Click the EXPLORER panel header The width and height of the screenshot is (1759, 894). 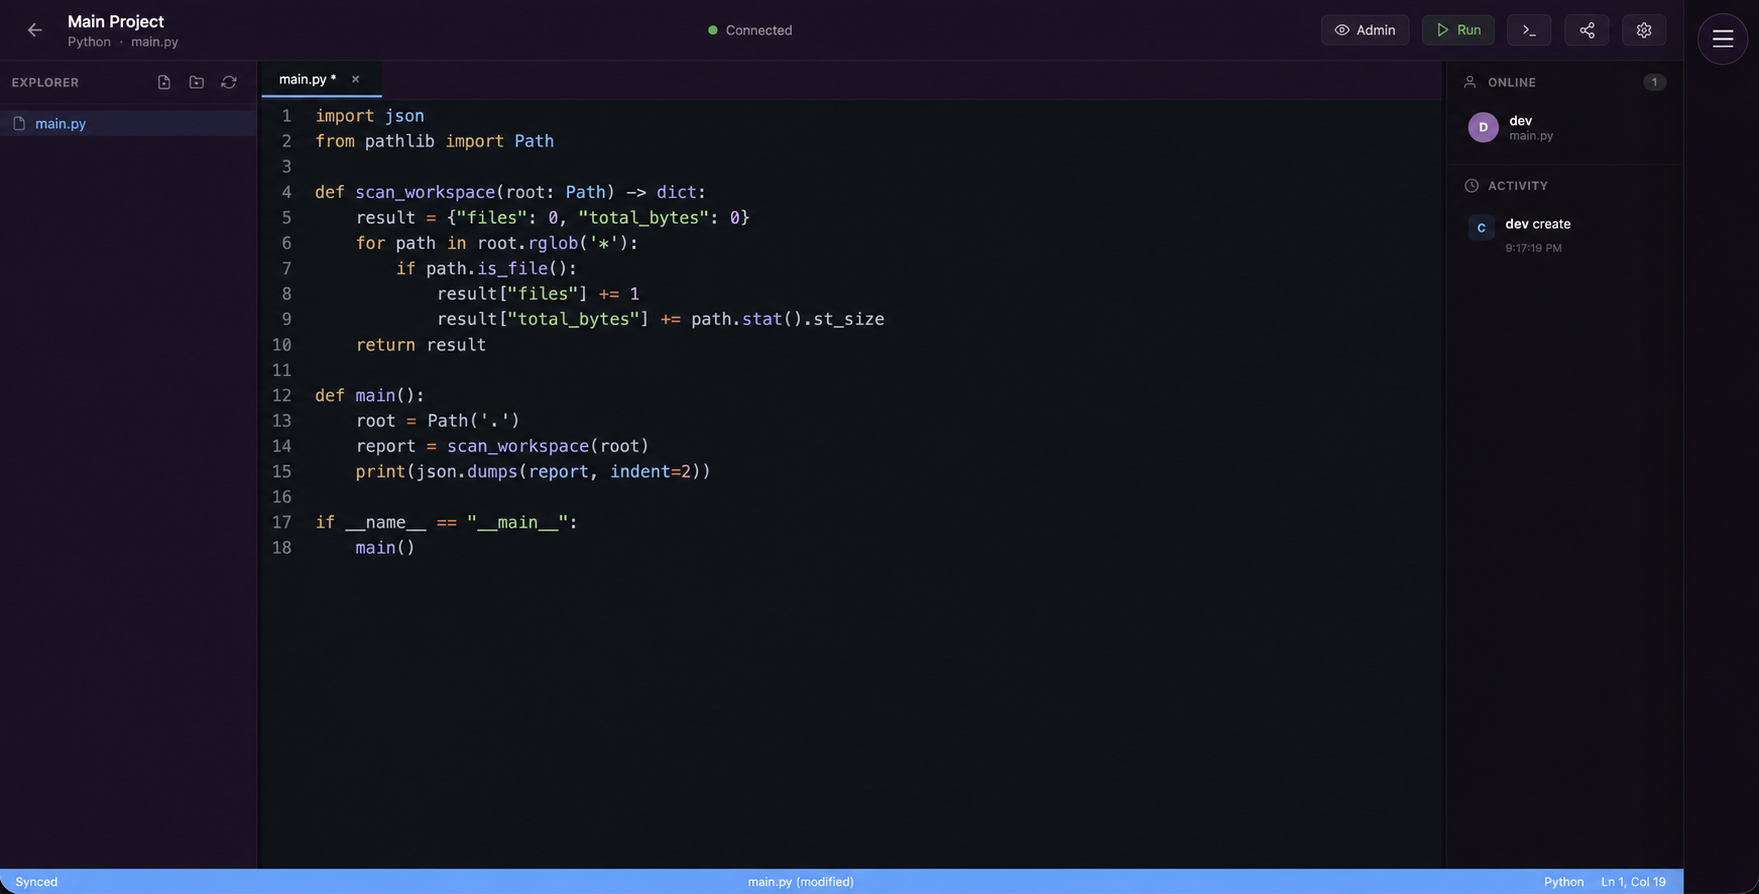pyautogui.click(x=45, y=82)
